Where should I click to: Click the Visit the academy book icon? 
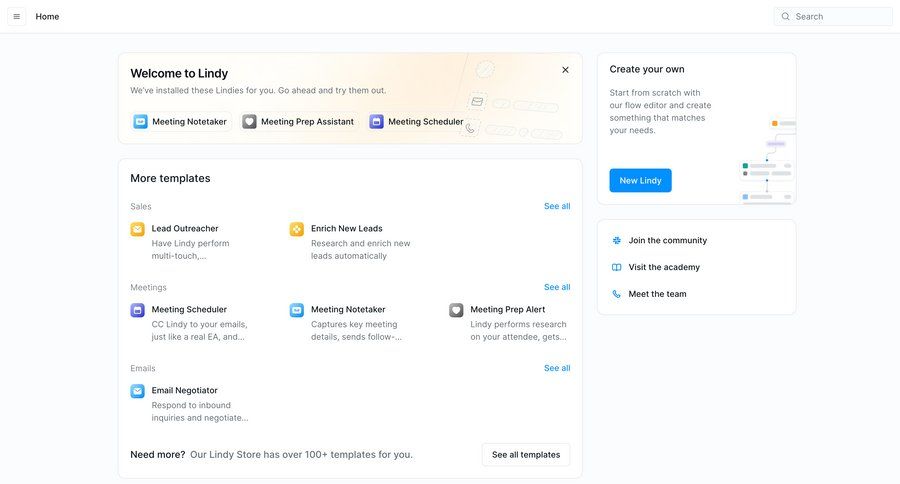click(616, 268)
